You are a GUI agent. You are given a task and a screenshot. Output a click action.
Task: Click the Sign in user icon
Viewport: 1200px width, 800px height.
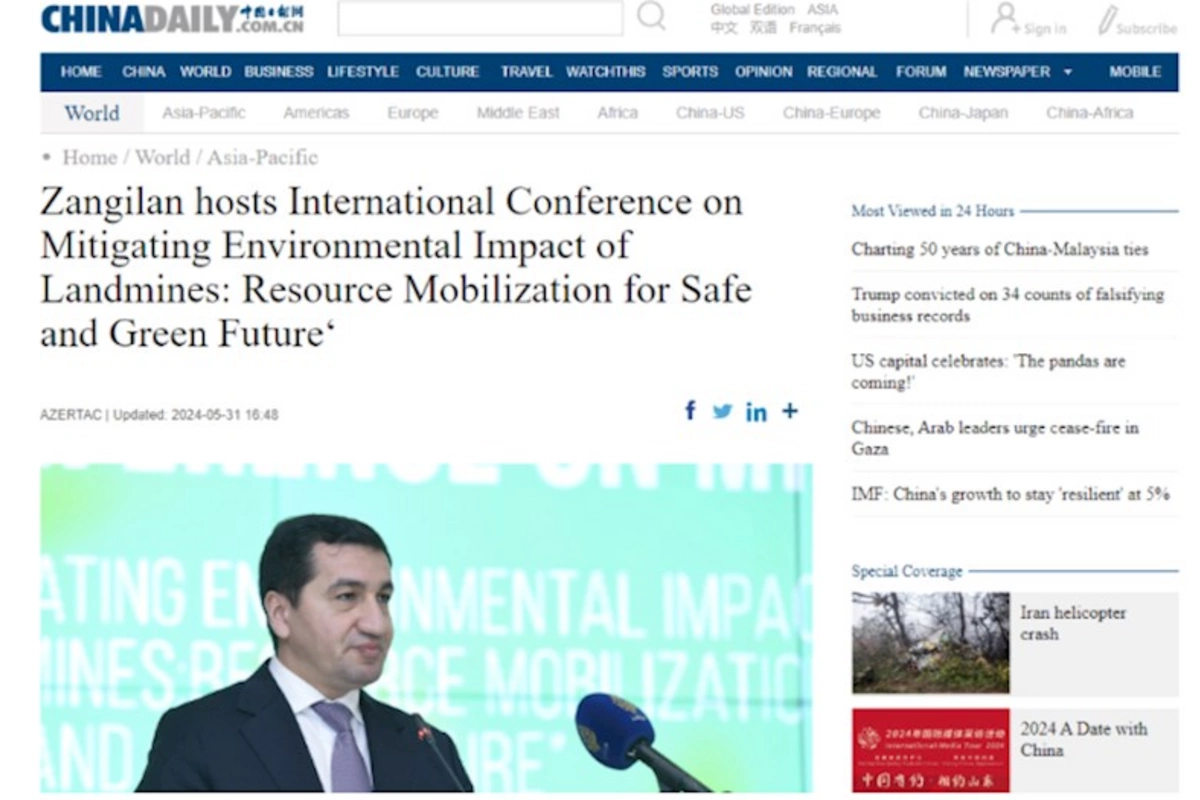1004,17
